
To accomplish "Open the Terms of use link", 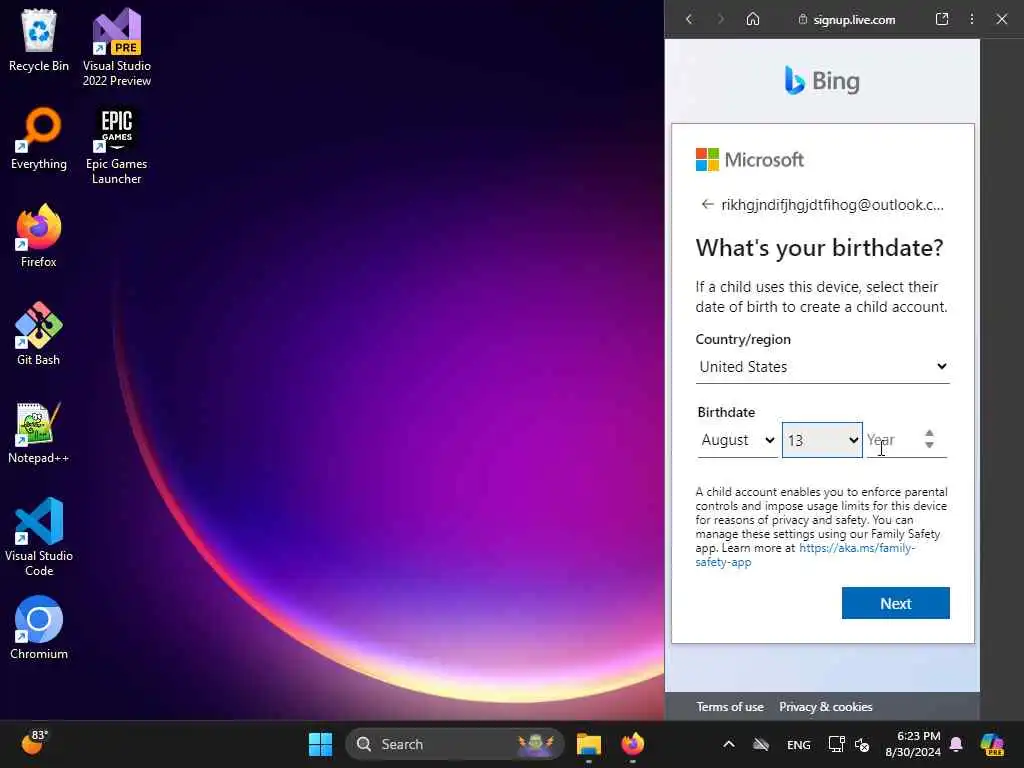I will [729, 707].
